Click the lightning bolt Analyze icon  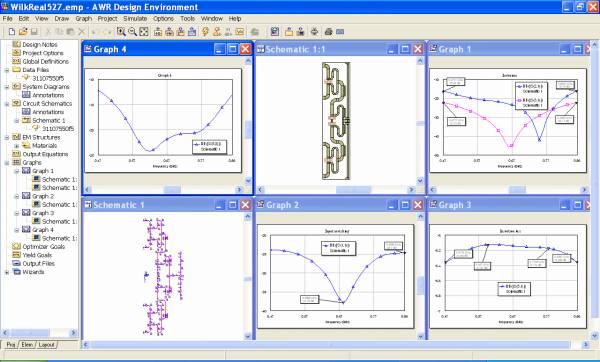point(205,32)
